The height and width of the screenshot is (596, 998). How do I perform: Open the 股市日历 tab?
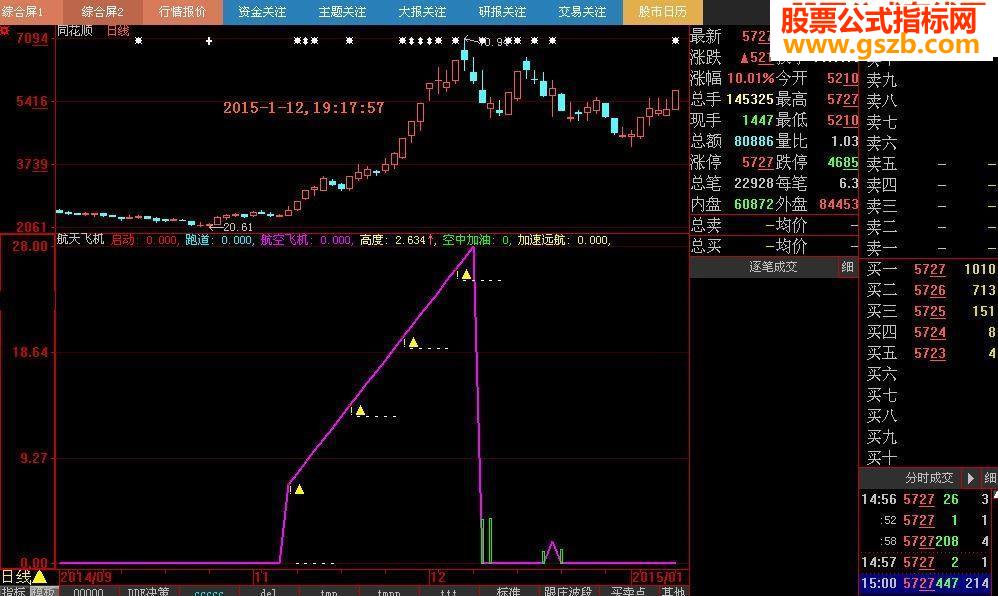[x=663, y=11]
